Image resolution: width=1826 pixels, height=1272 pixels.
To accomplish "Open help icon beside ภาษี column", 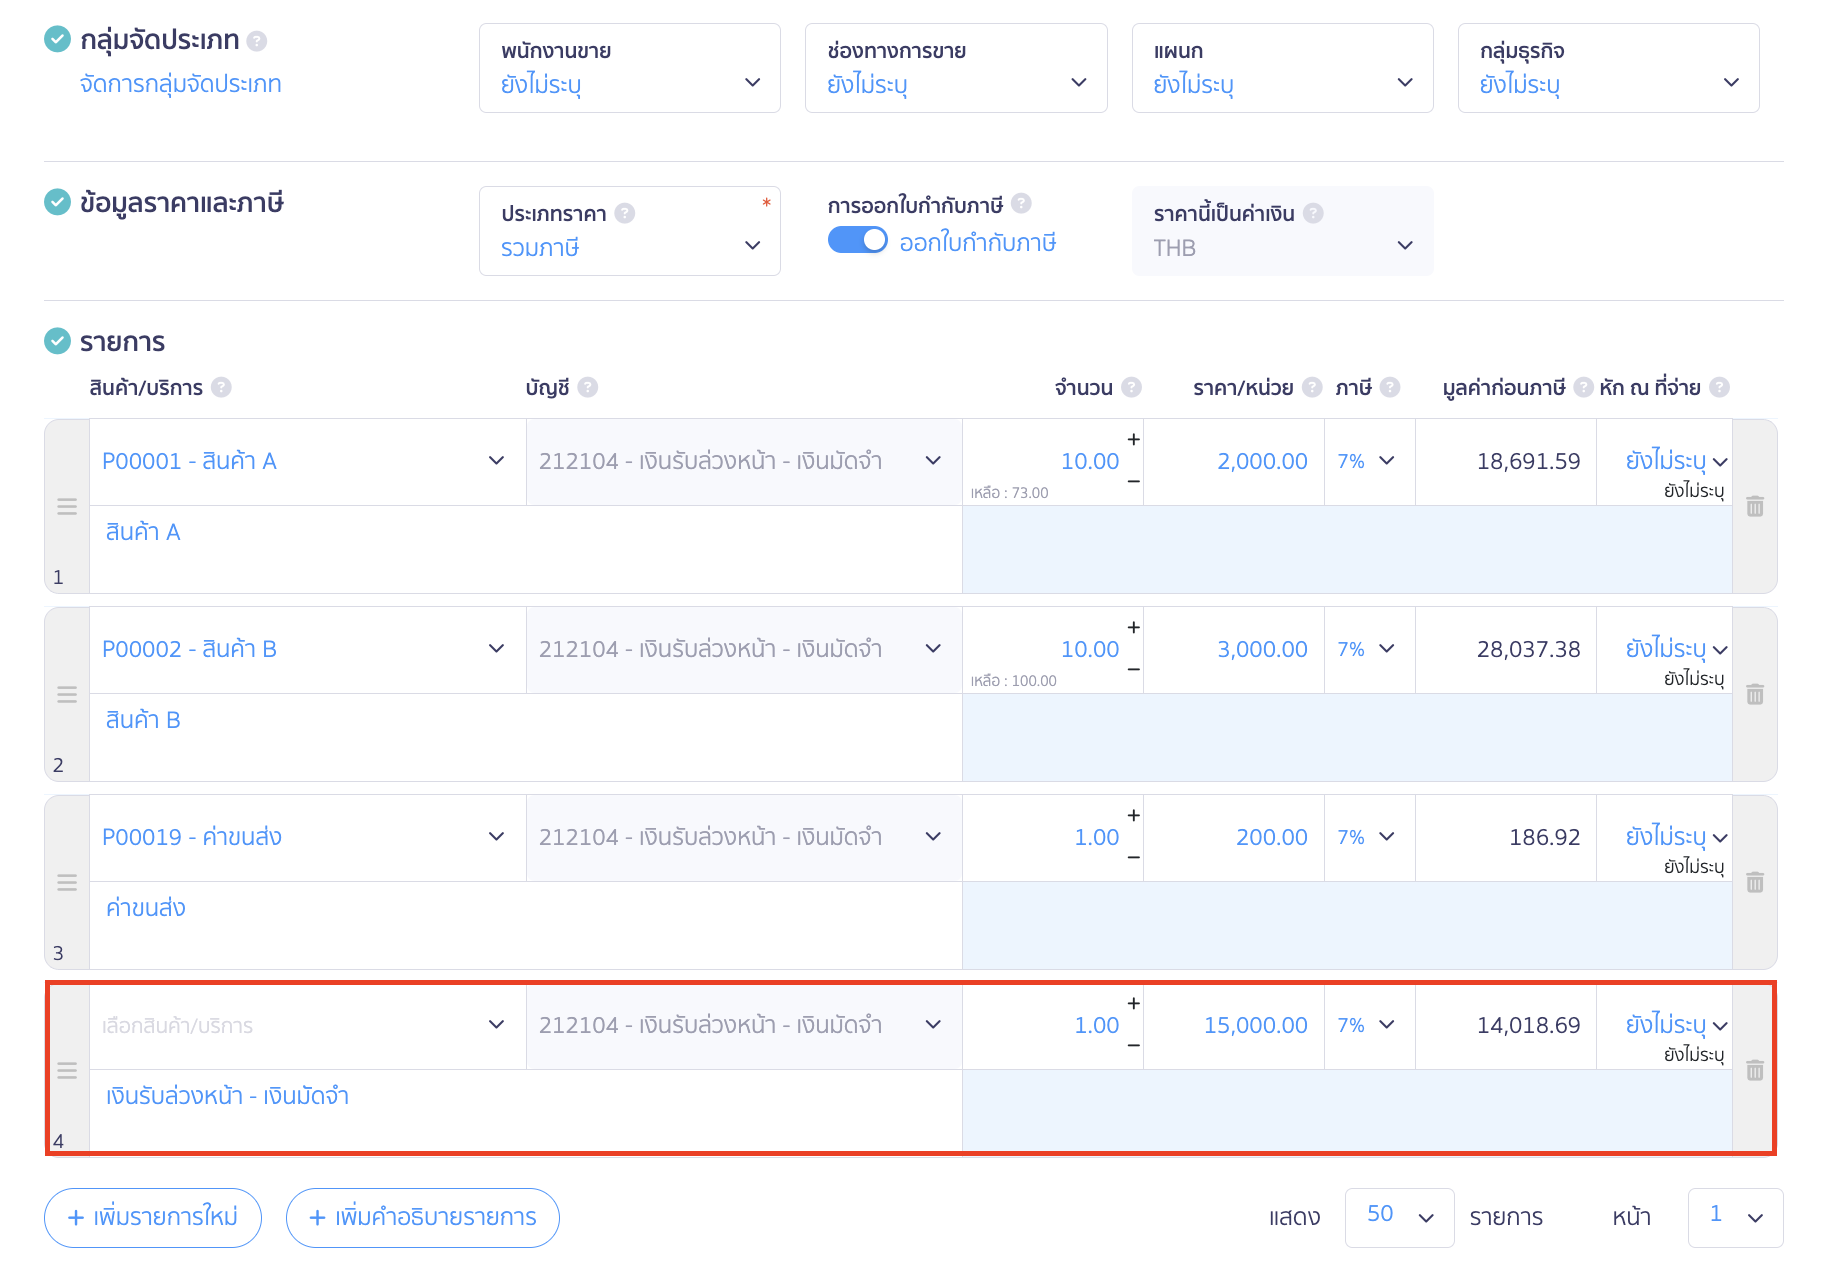I will 1390,387.
